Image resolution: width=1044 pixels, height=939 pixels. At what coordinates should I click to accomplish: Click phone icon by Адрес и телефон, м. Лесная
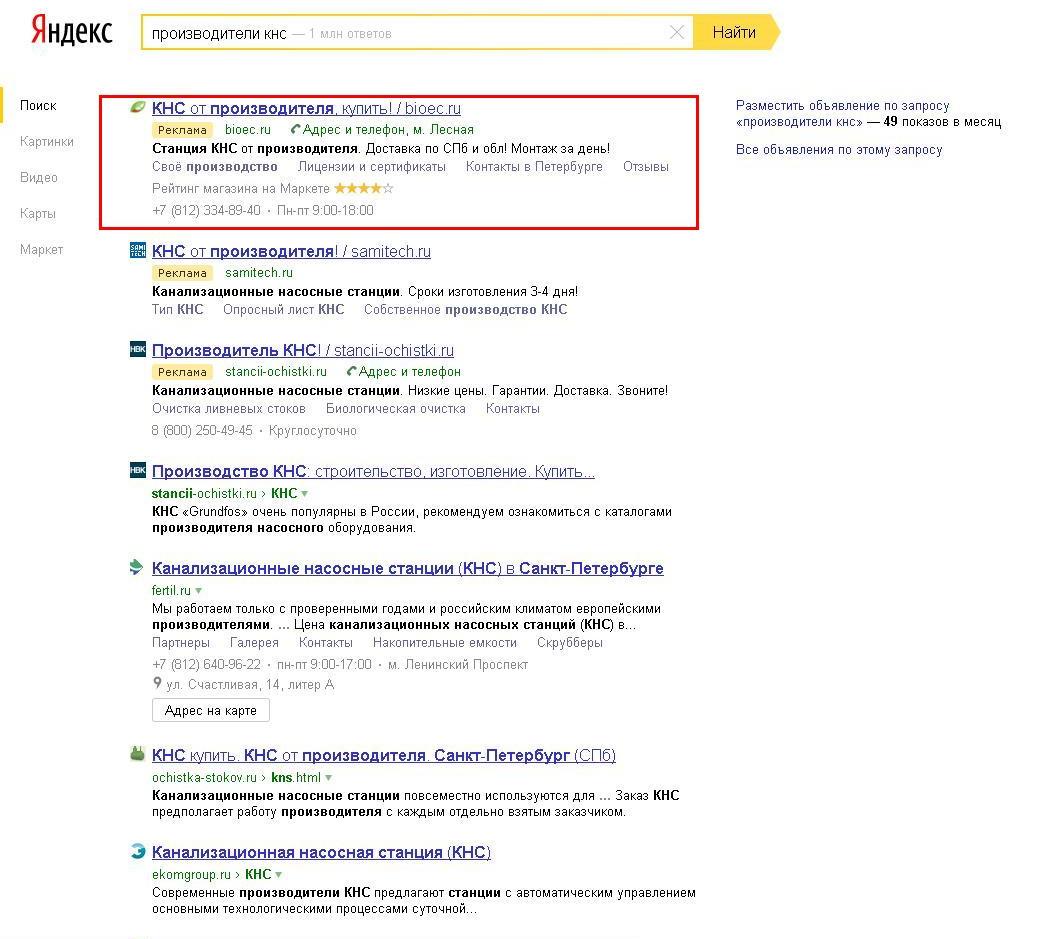296,129
